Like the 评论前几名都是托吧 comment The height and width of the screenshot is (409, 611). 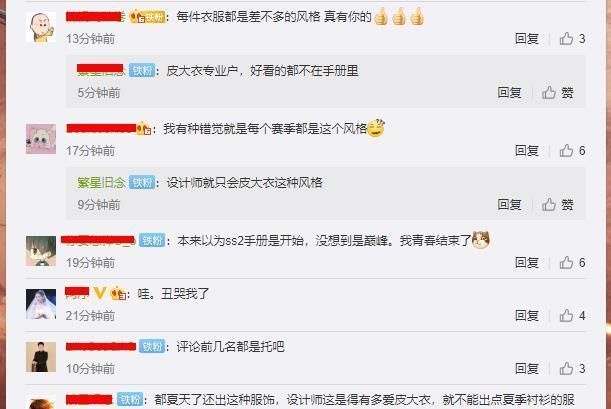pos(572,368)
